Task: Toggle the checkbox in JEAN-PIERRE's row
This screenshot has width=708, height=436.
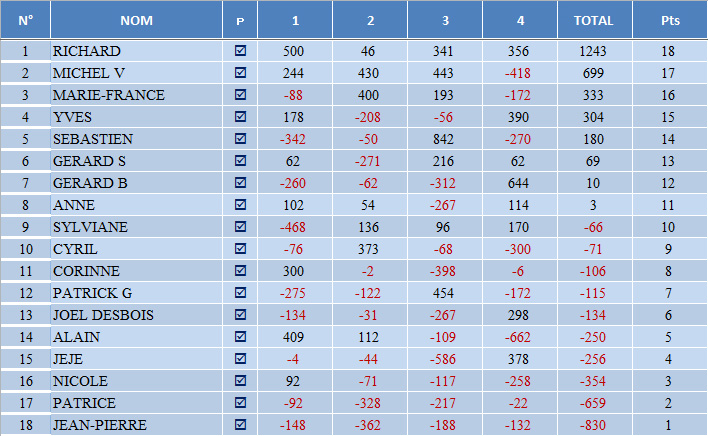Action: point(240,425)
